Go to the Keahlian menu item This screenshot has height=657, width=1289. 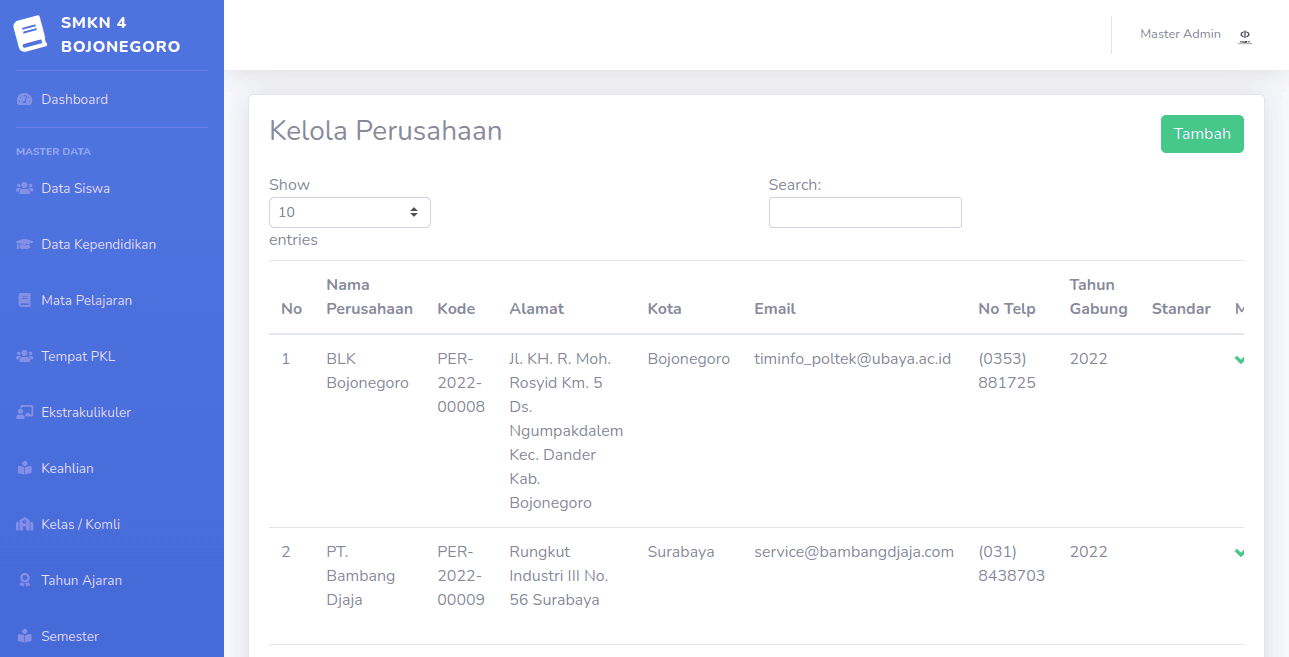67,468
